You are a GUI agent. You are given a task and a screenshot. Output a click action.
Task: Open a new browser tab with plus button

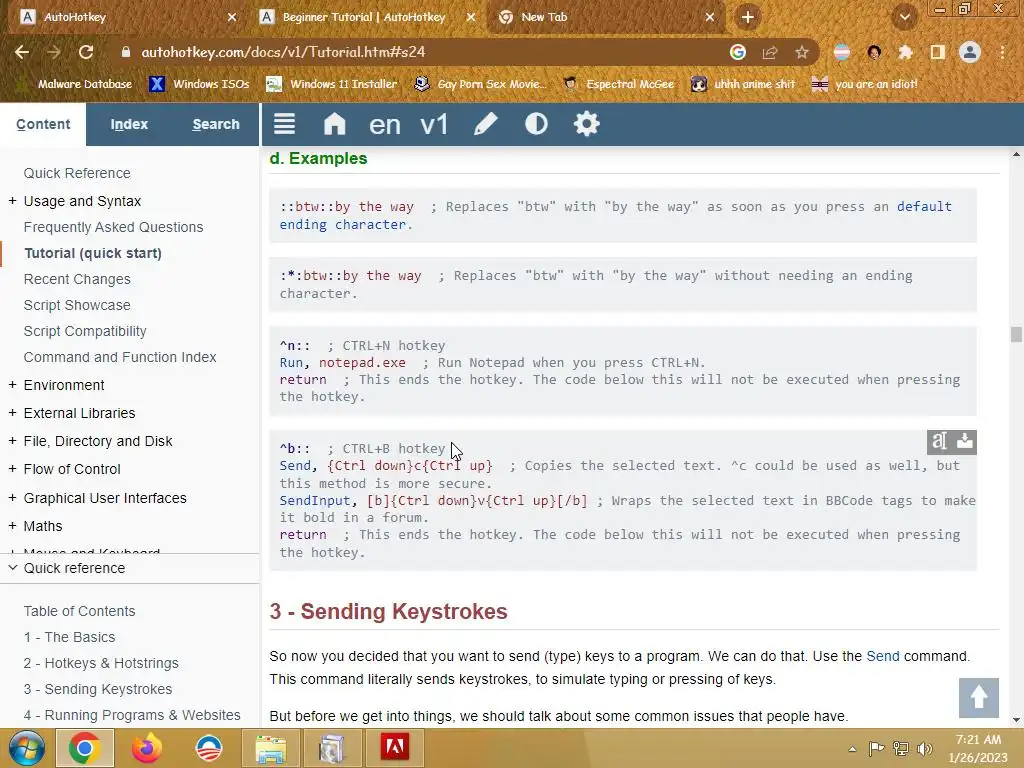748,17
